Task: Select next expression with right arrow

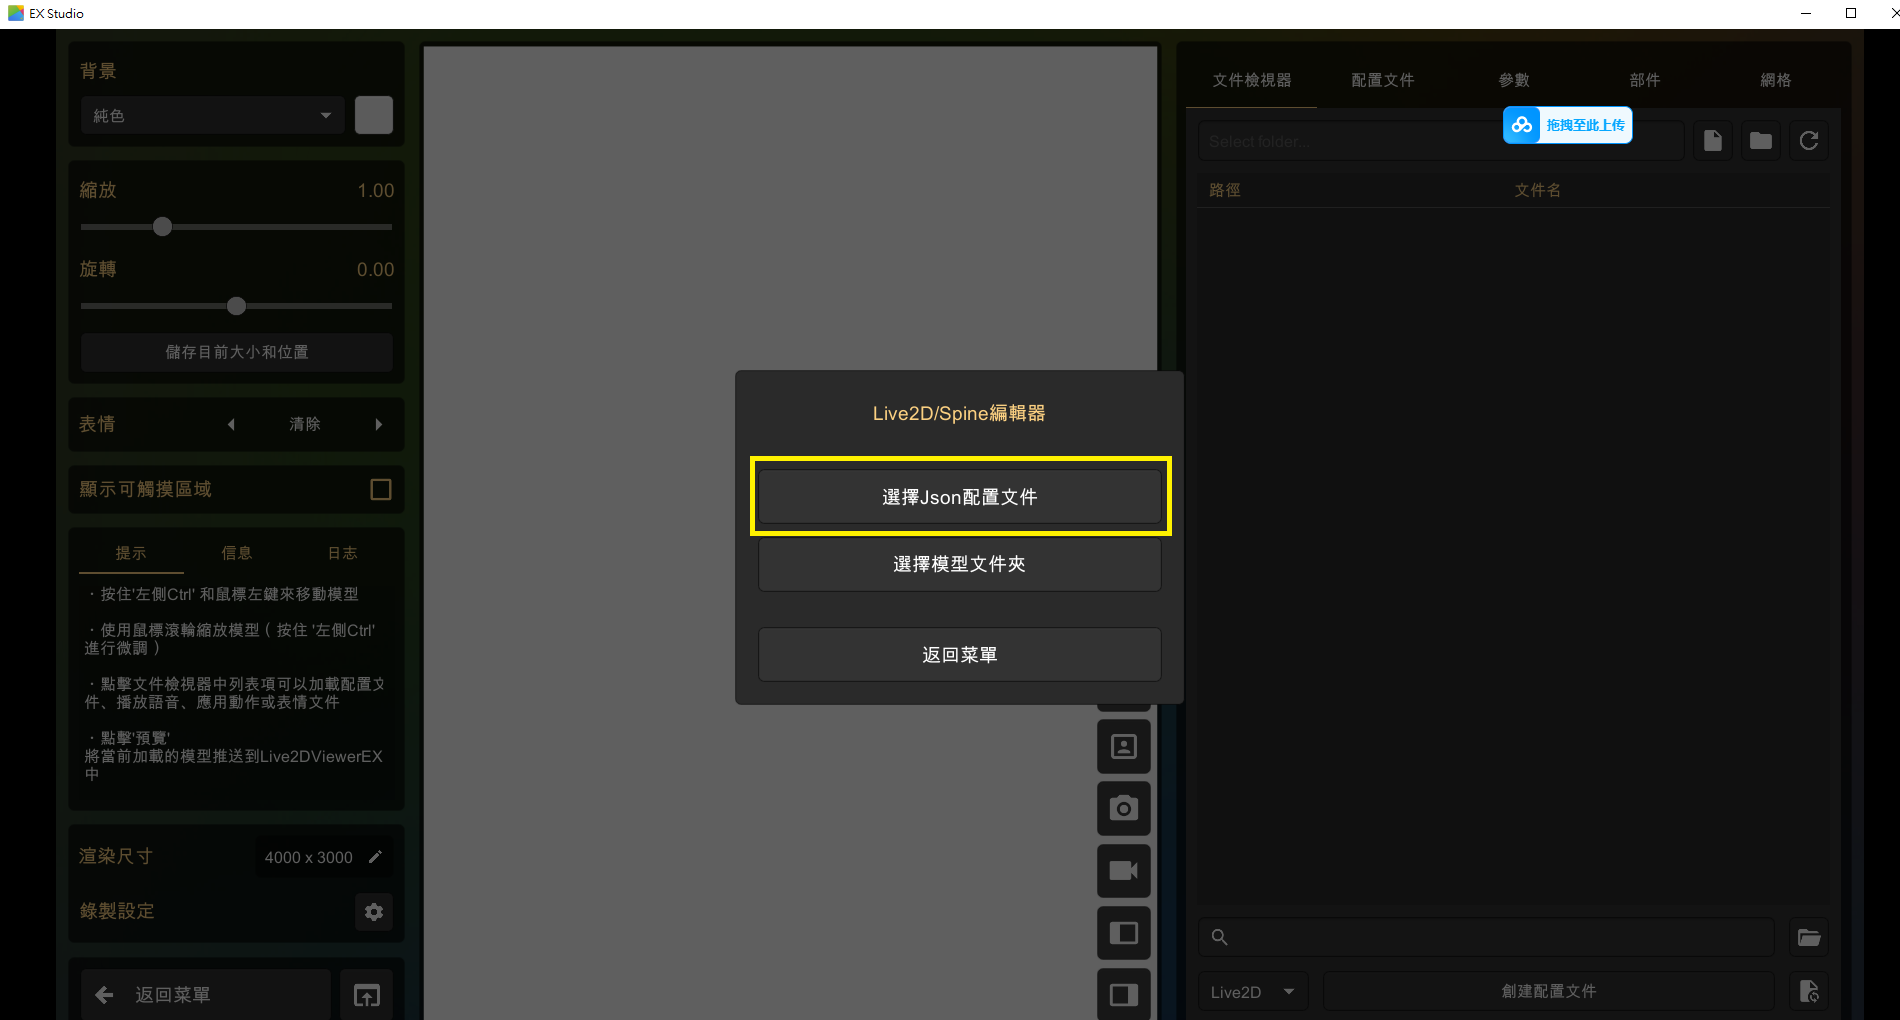Action: click(x=379, y=424)
